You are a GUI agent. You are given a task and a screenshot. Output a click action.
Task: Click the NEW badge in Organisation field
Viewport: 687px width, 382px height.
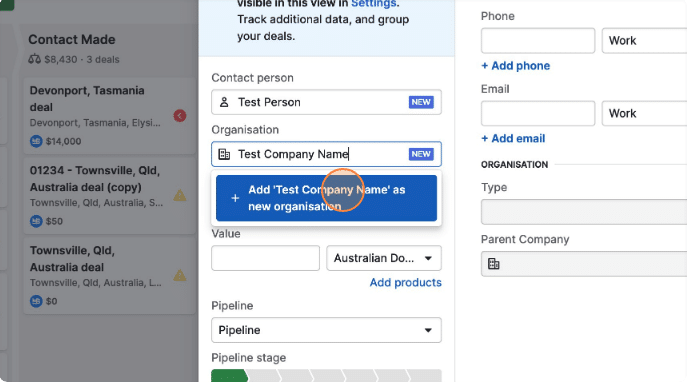[421, 154]
